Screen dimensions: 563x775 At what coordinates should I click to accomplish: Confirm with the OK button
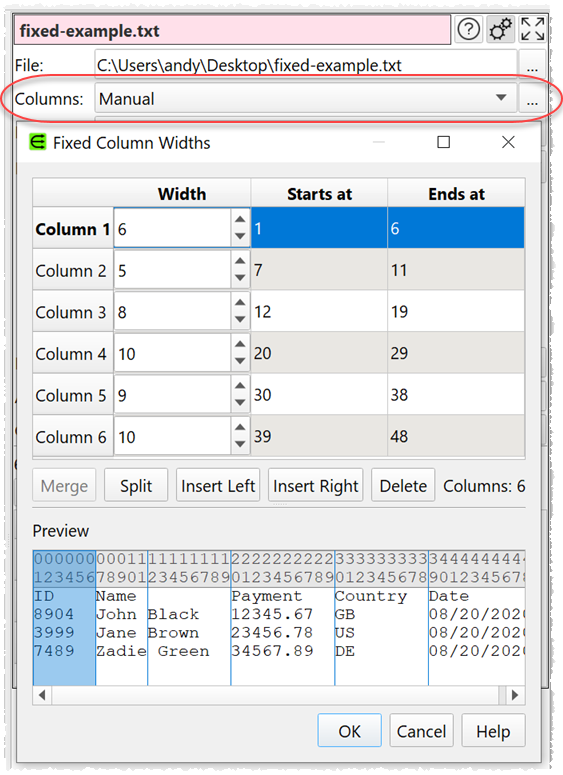(x=349, y=731)
